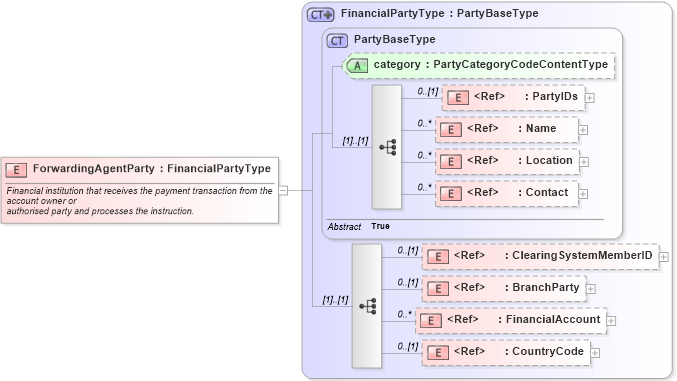Select the 'FinancialPartyType : PartyBaseType' header

point(440,13)
